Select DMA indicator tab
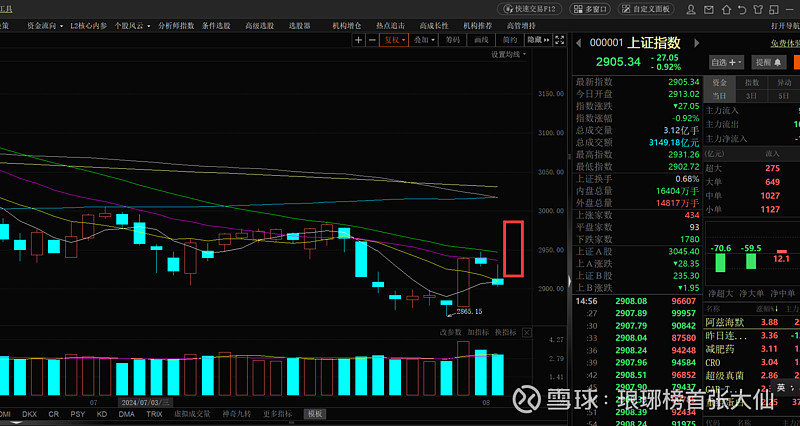 pos(127,414)
